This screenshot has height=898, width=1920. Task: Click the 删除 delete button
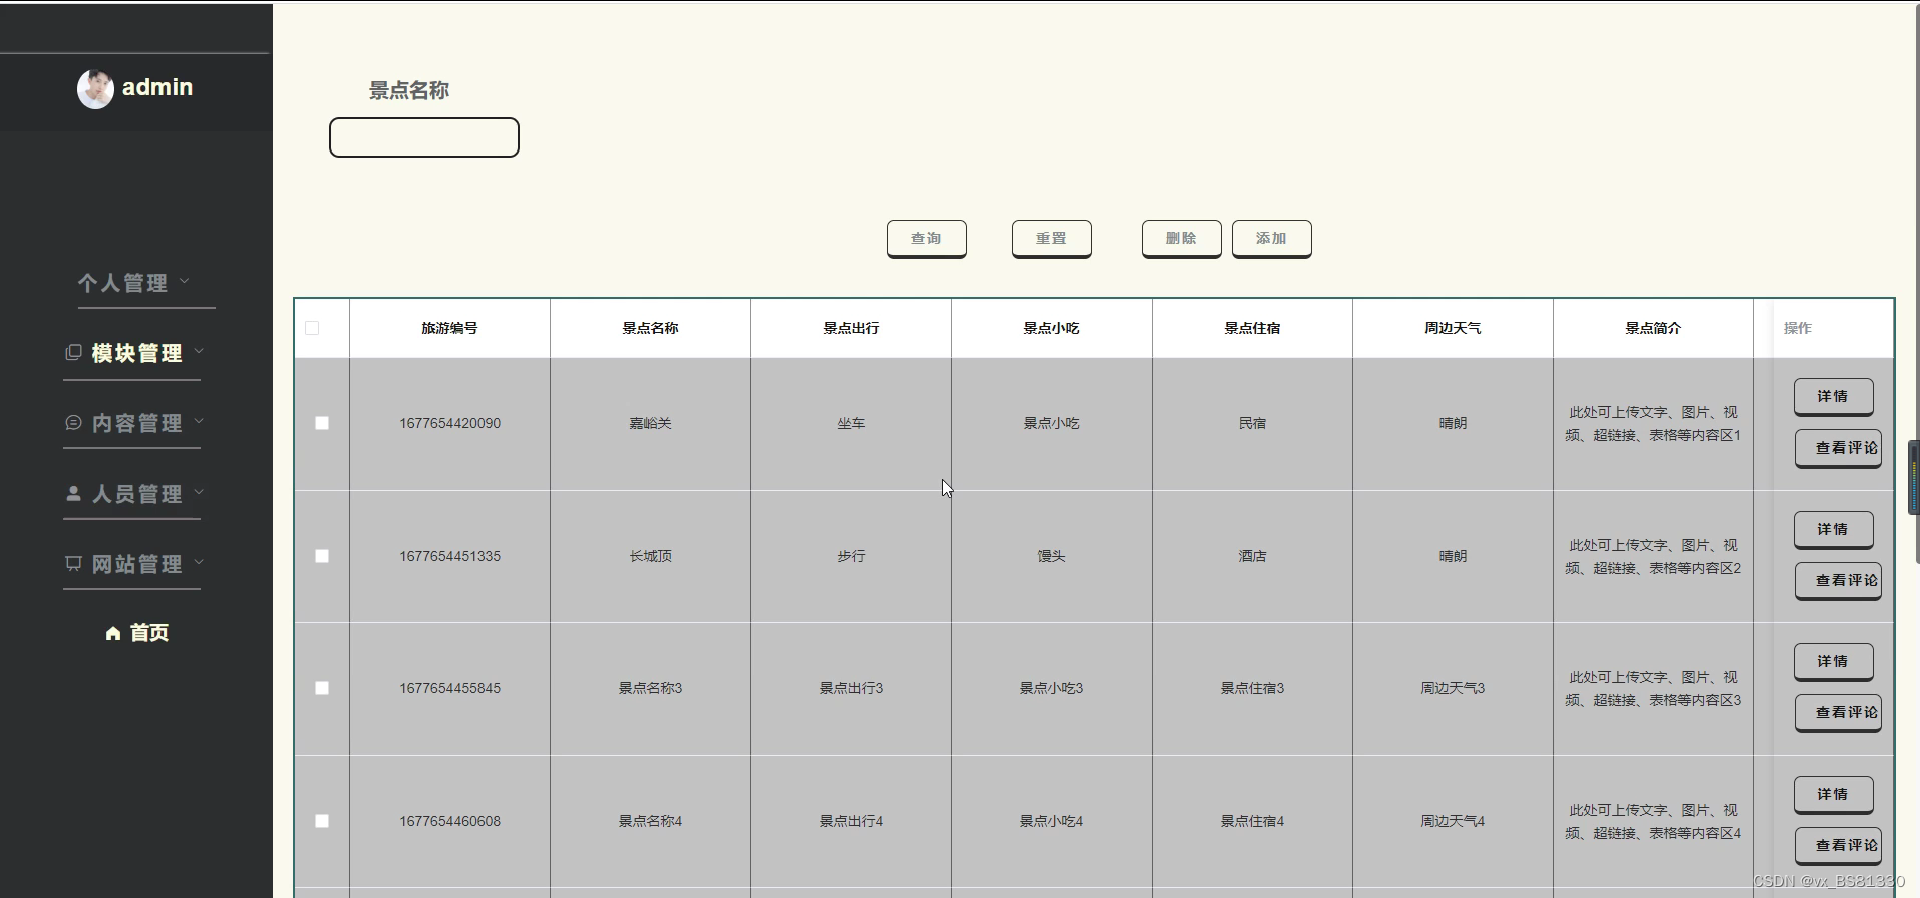click(x=1182, y=239)
